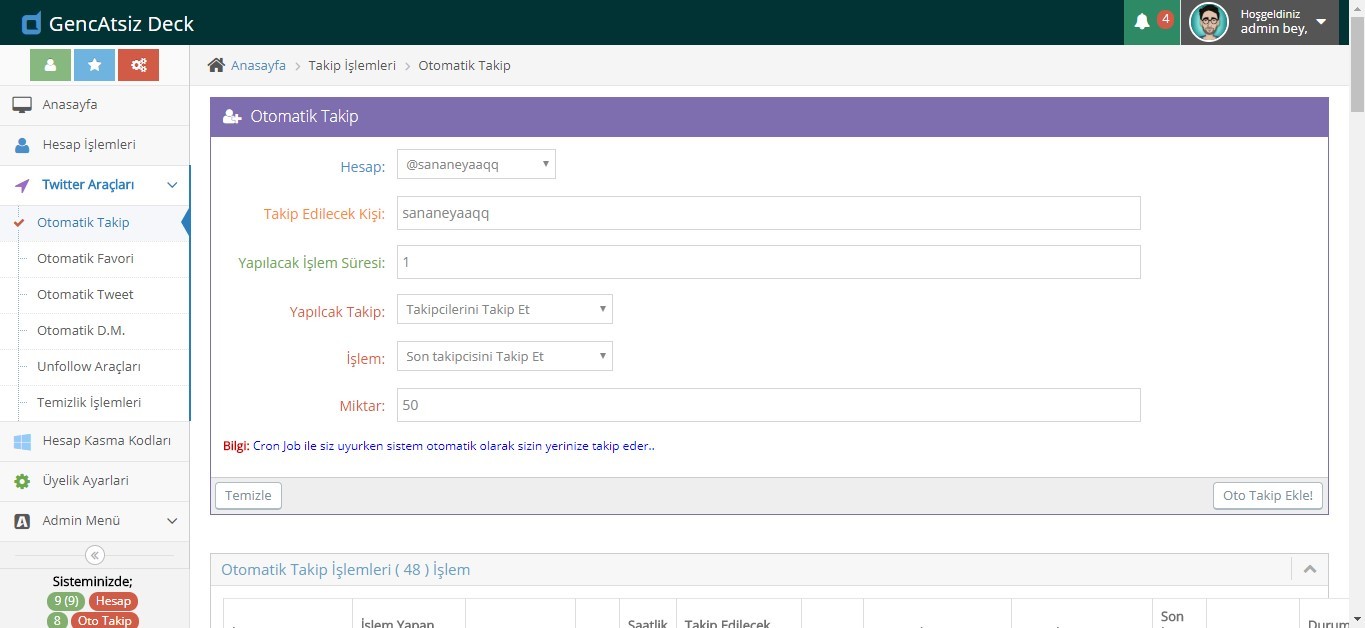
Task: Go to Unfollow Araçları page
Action: [x=88, y=366]
